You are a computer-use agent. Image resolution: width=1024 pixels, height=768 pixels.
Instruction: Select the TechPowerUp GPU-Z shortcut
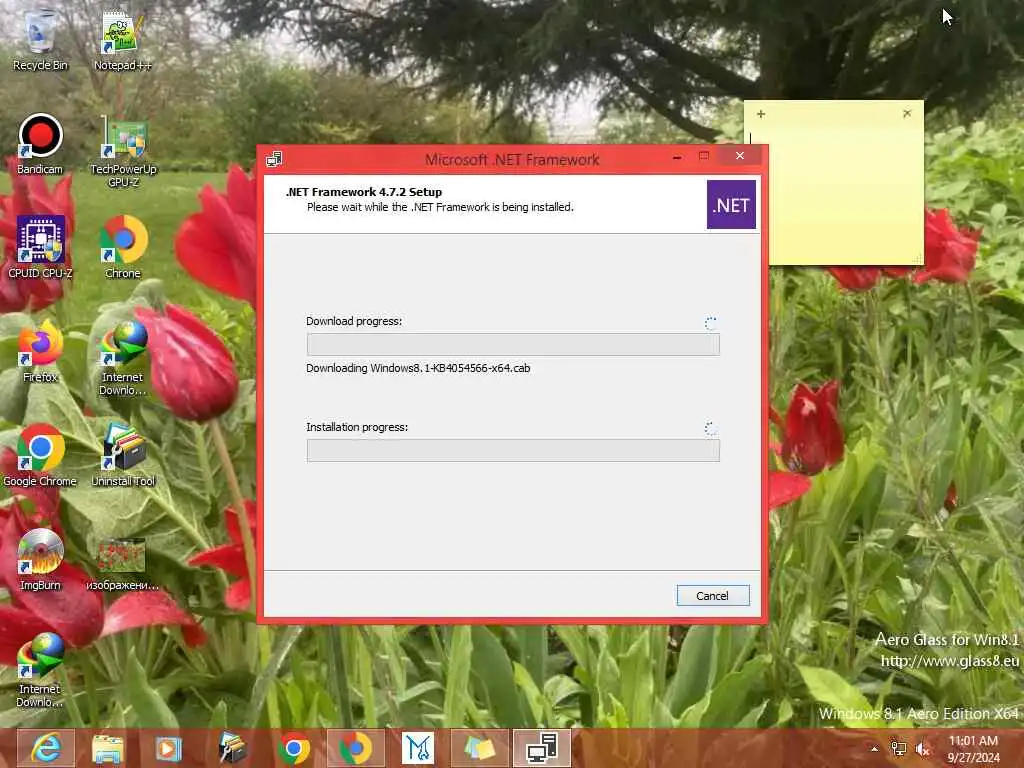pos(123,152)
